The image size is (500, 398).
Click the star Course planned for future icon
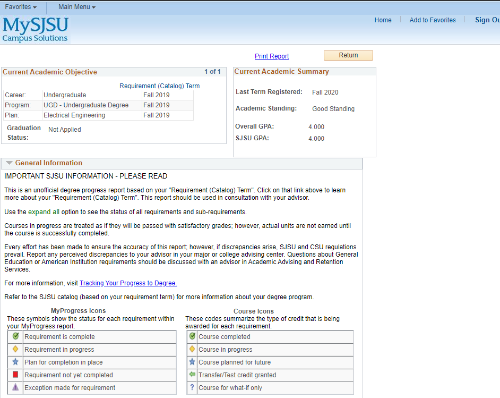pyautogui.click(x=192, y=362)
